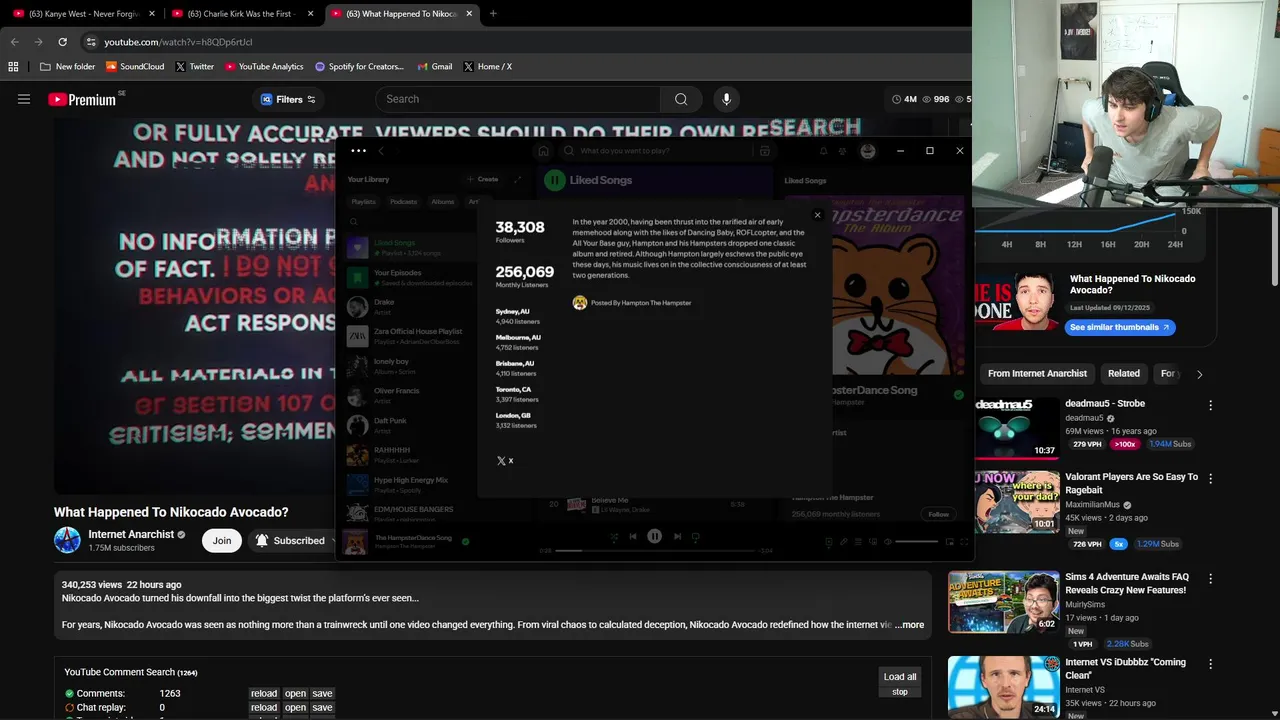Select From Internet Anarchist chip
Viewport: 1280px width, 720px height.
coord(1037,373)
